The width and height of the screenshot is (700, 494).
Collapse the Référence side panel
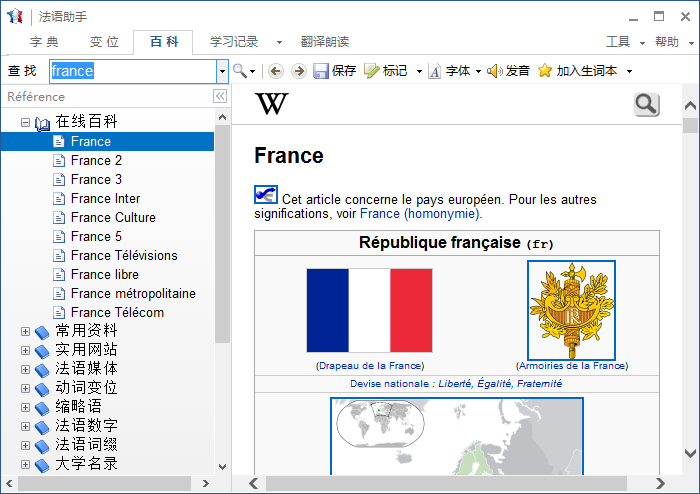coord(220,96)
